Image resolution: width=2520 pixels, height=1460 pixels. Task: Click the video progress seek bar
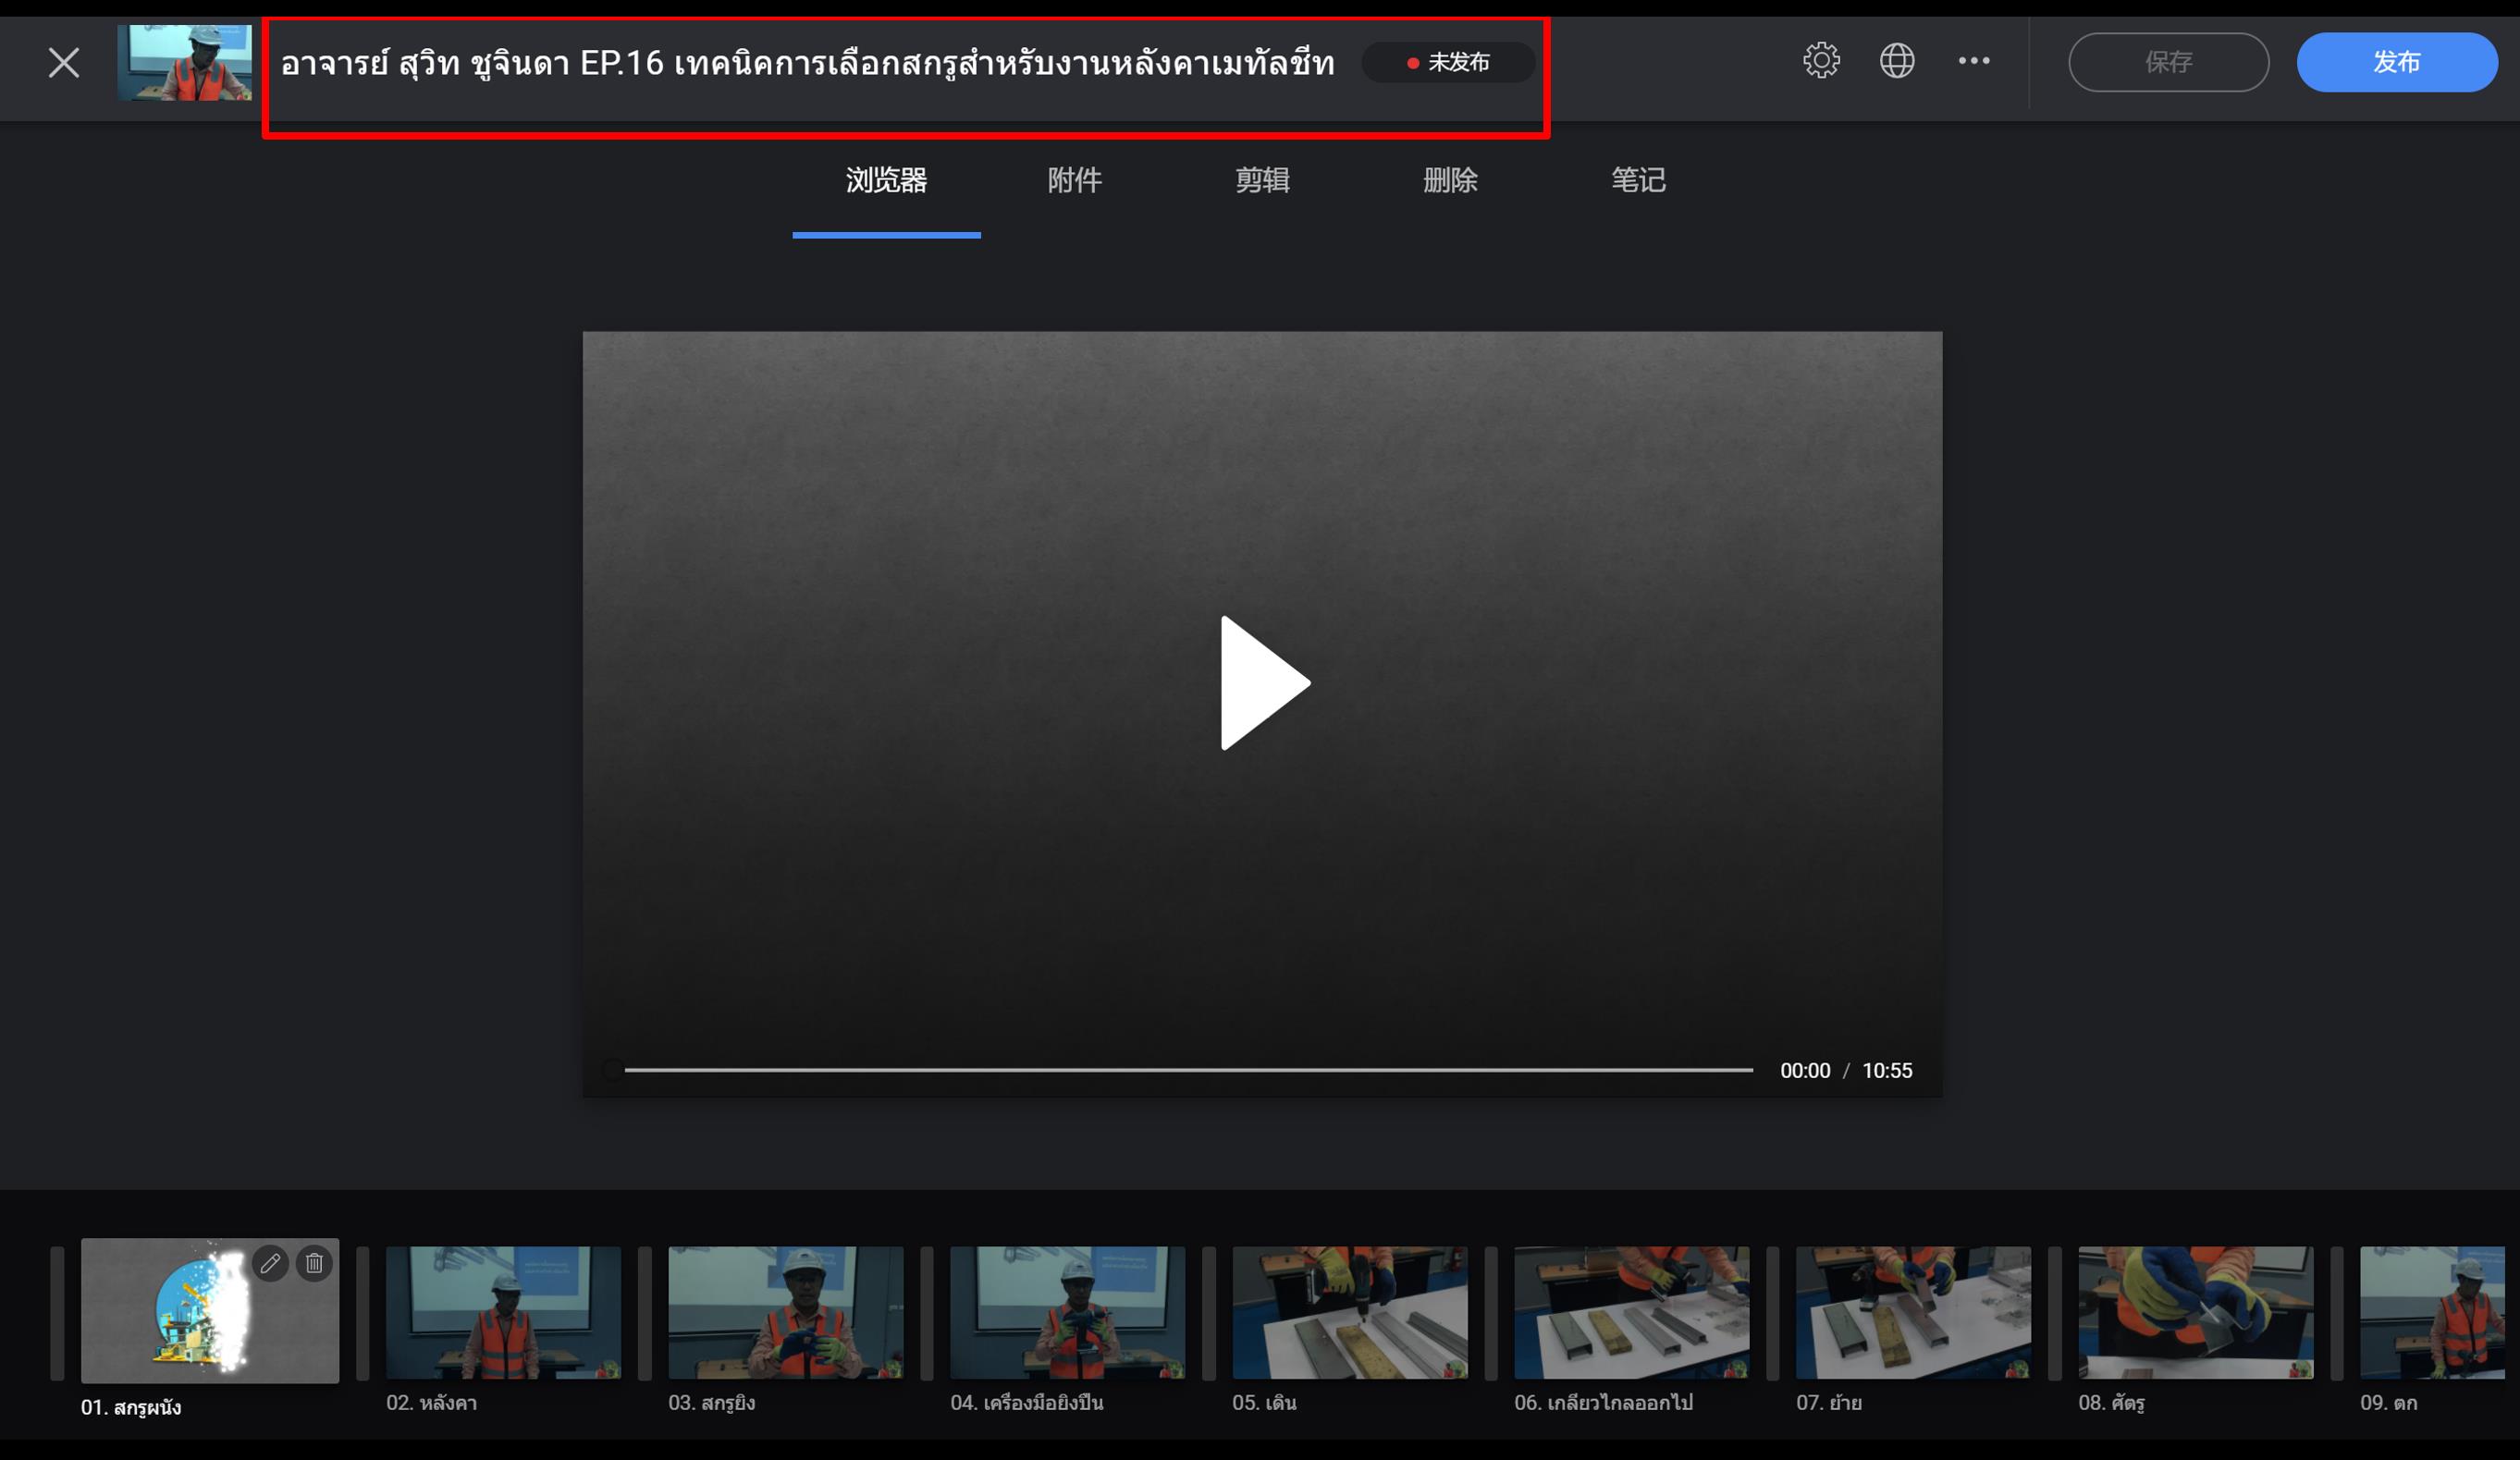[x=1188, y=1070]
